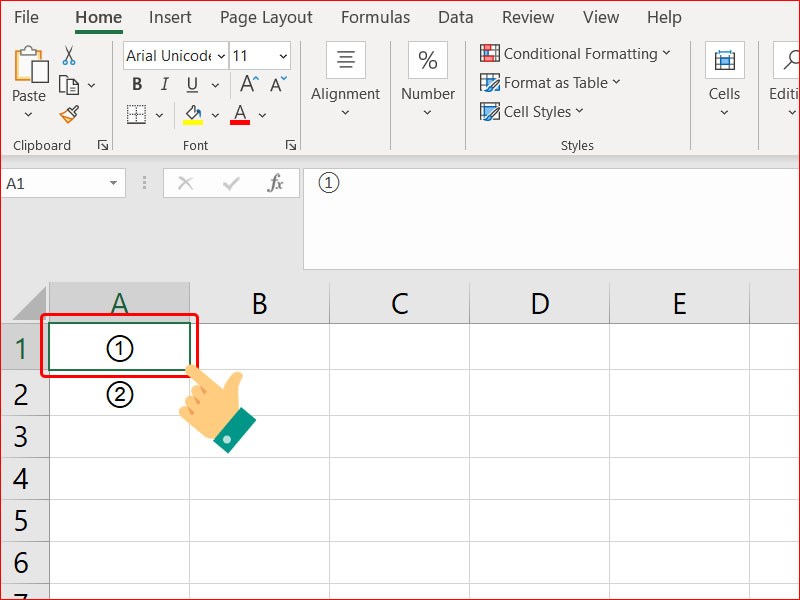The image size is (800, 600).
Task: Toggle Italic formatting
Action: [x=164, y=84]
